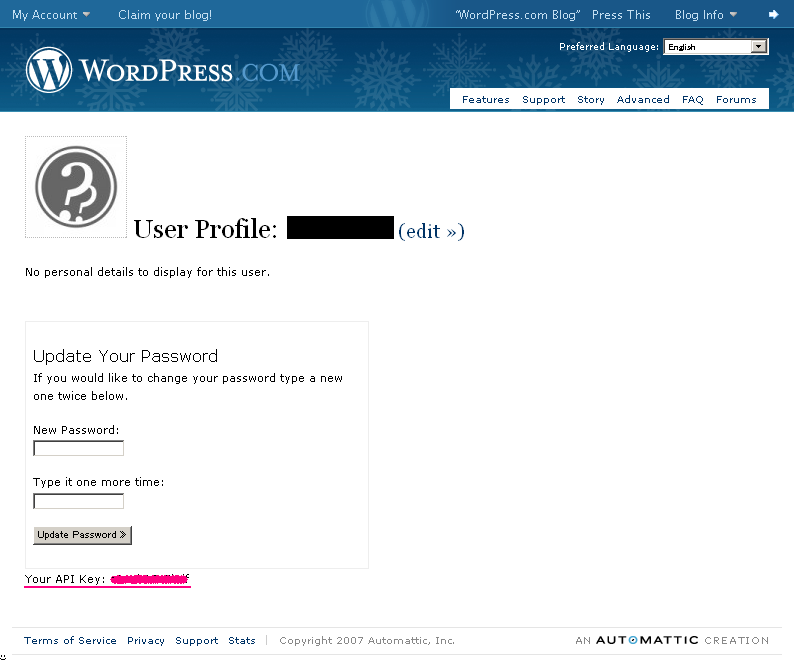Click the Claim your blog! link
The height and width of the screenshot is (660, 794).
(165, 15)
